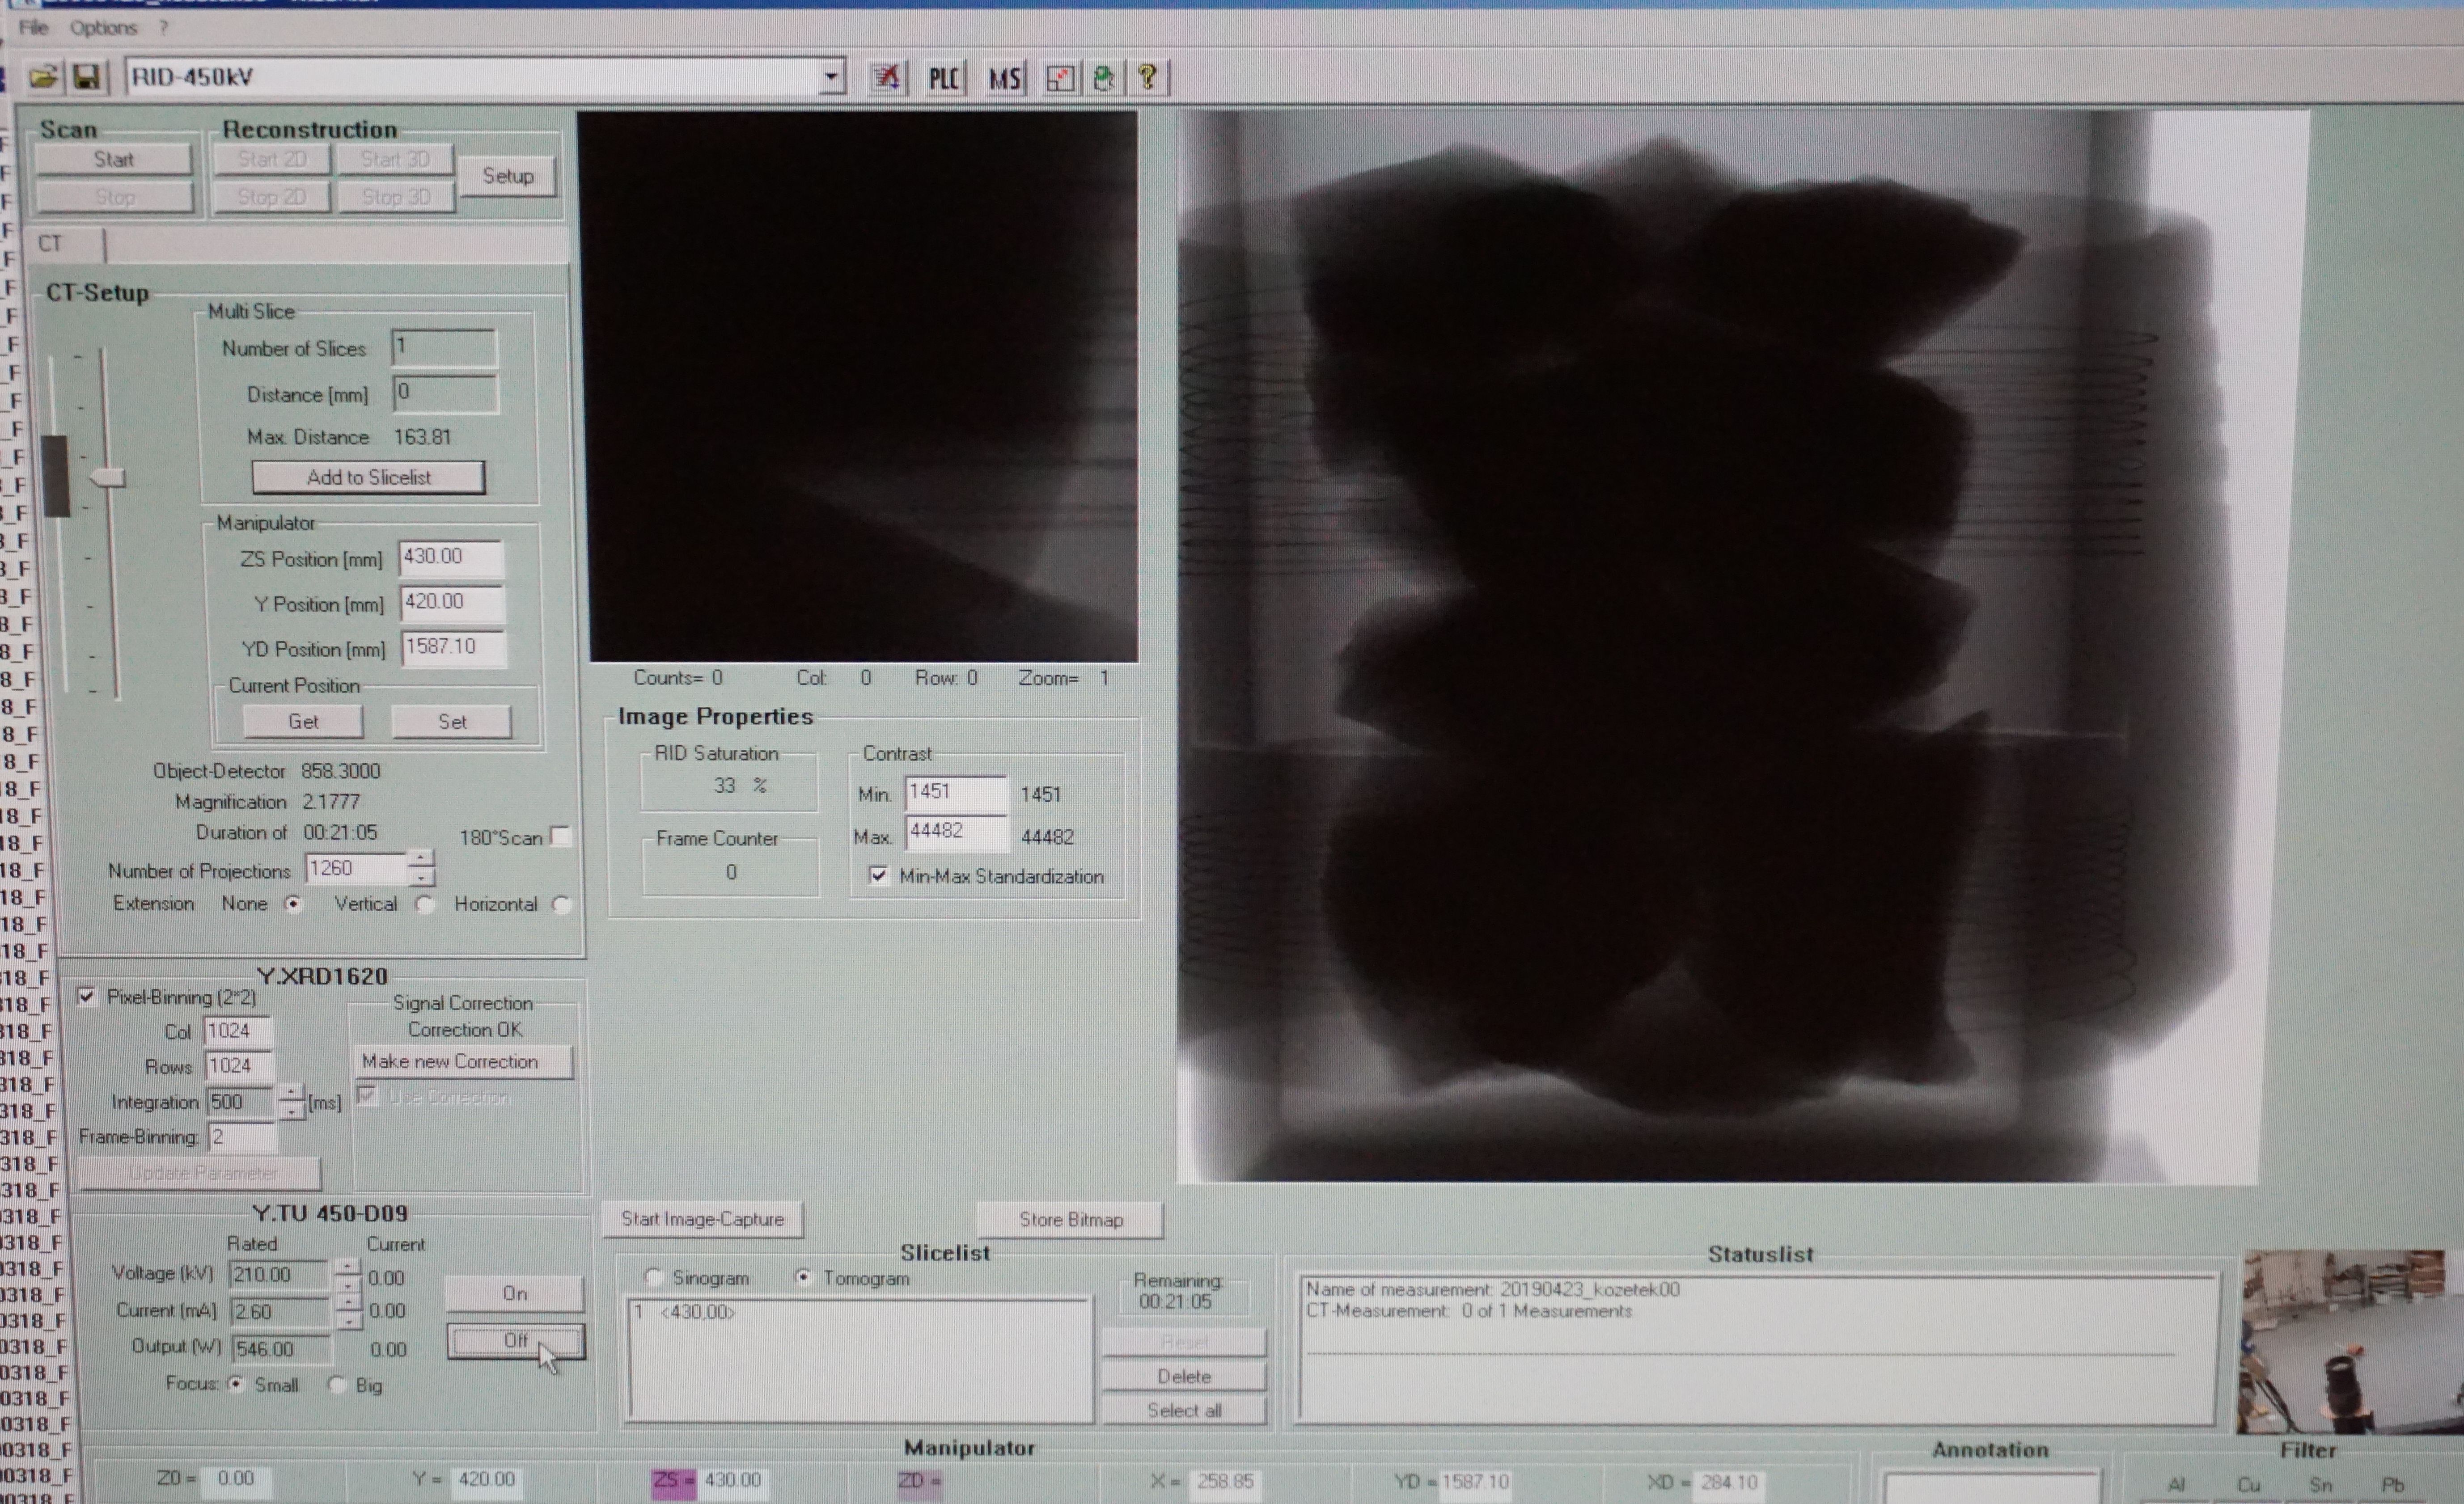
Task: Open the RID-450kV dropdown list
Action: pos(830,77)
